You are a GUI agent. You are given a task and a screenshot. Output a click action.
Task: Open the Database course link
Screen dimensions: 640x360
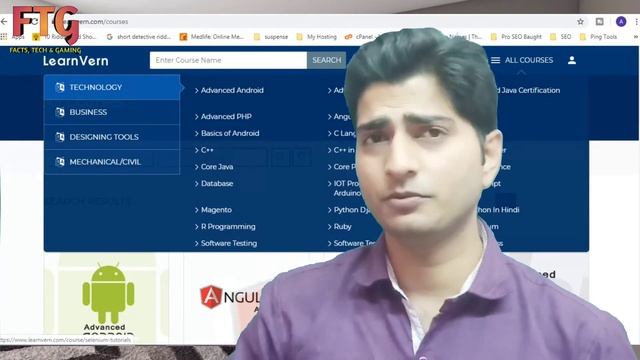point(217,183)
